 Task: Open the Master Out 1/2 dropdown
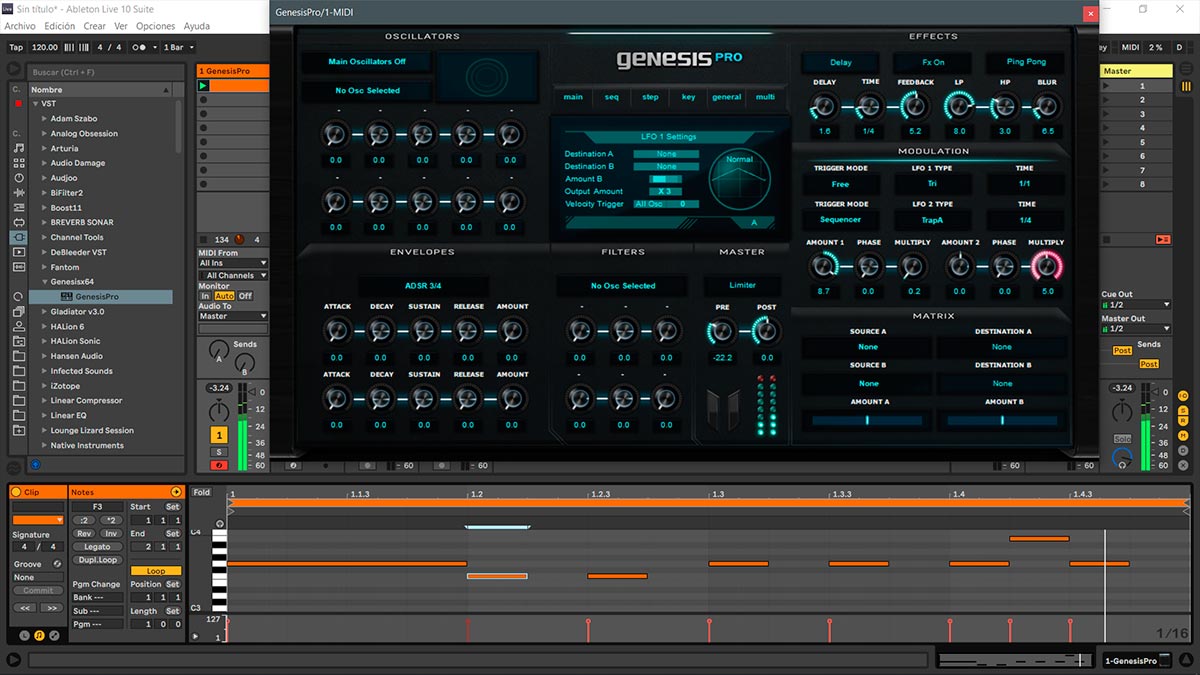pyautogui.click(x=1136, y=329)
